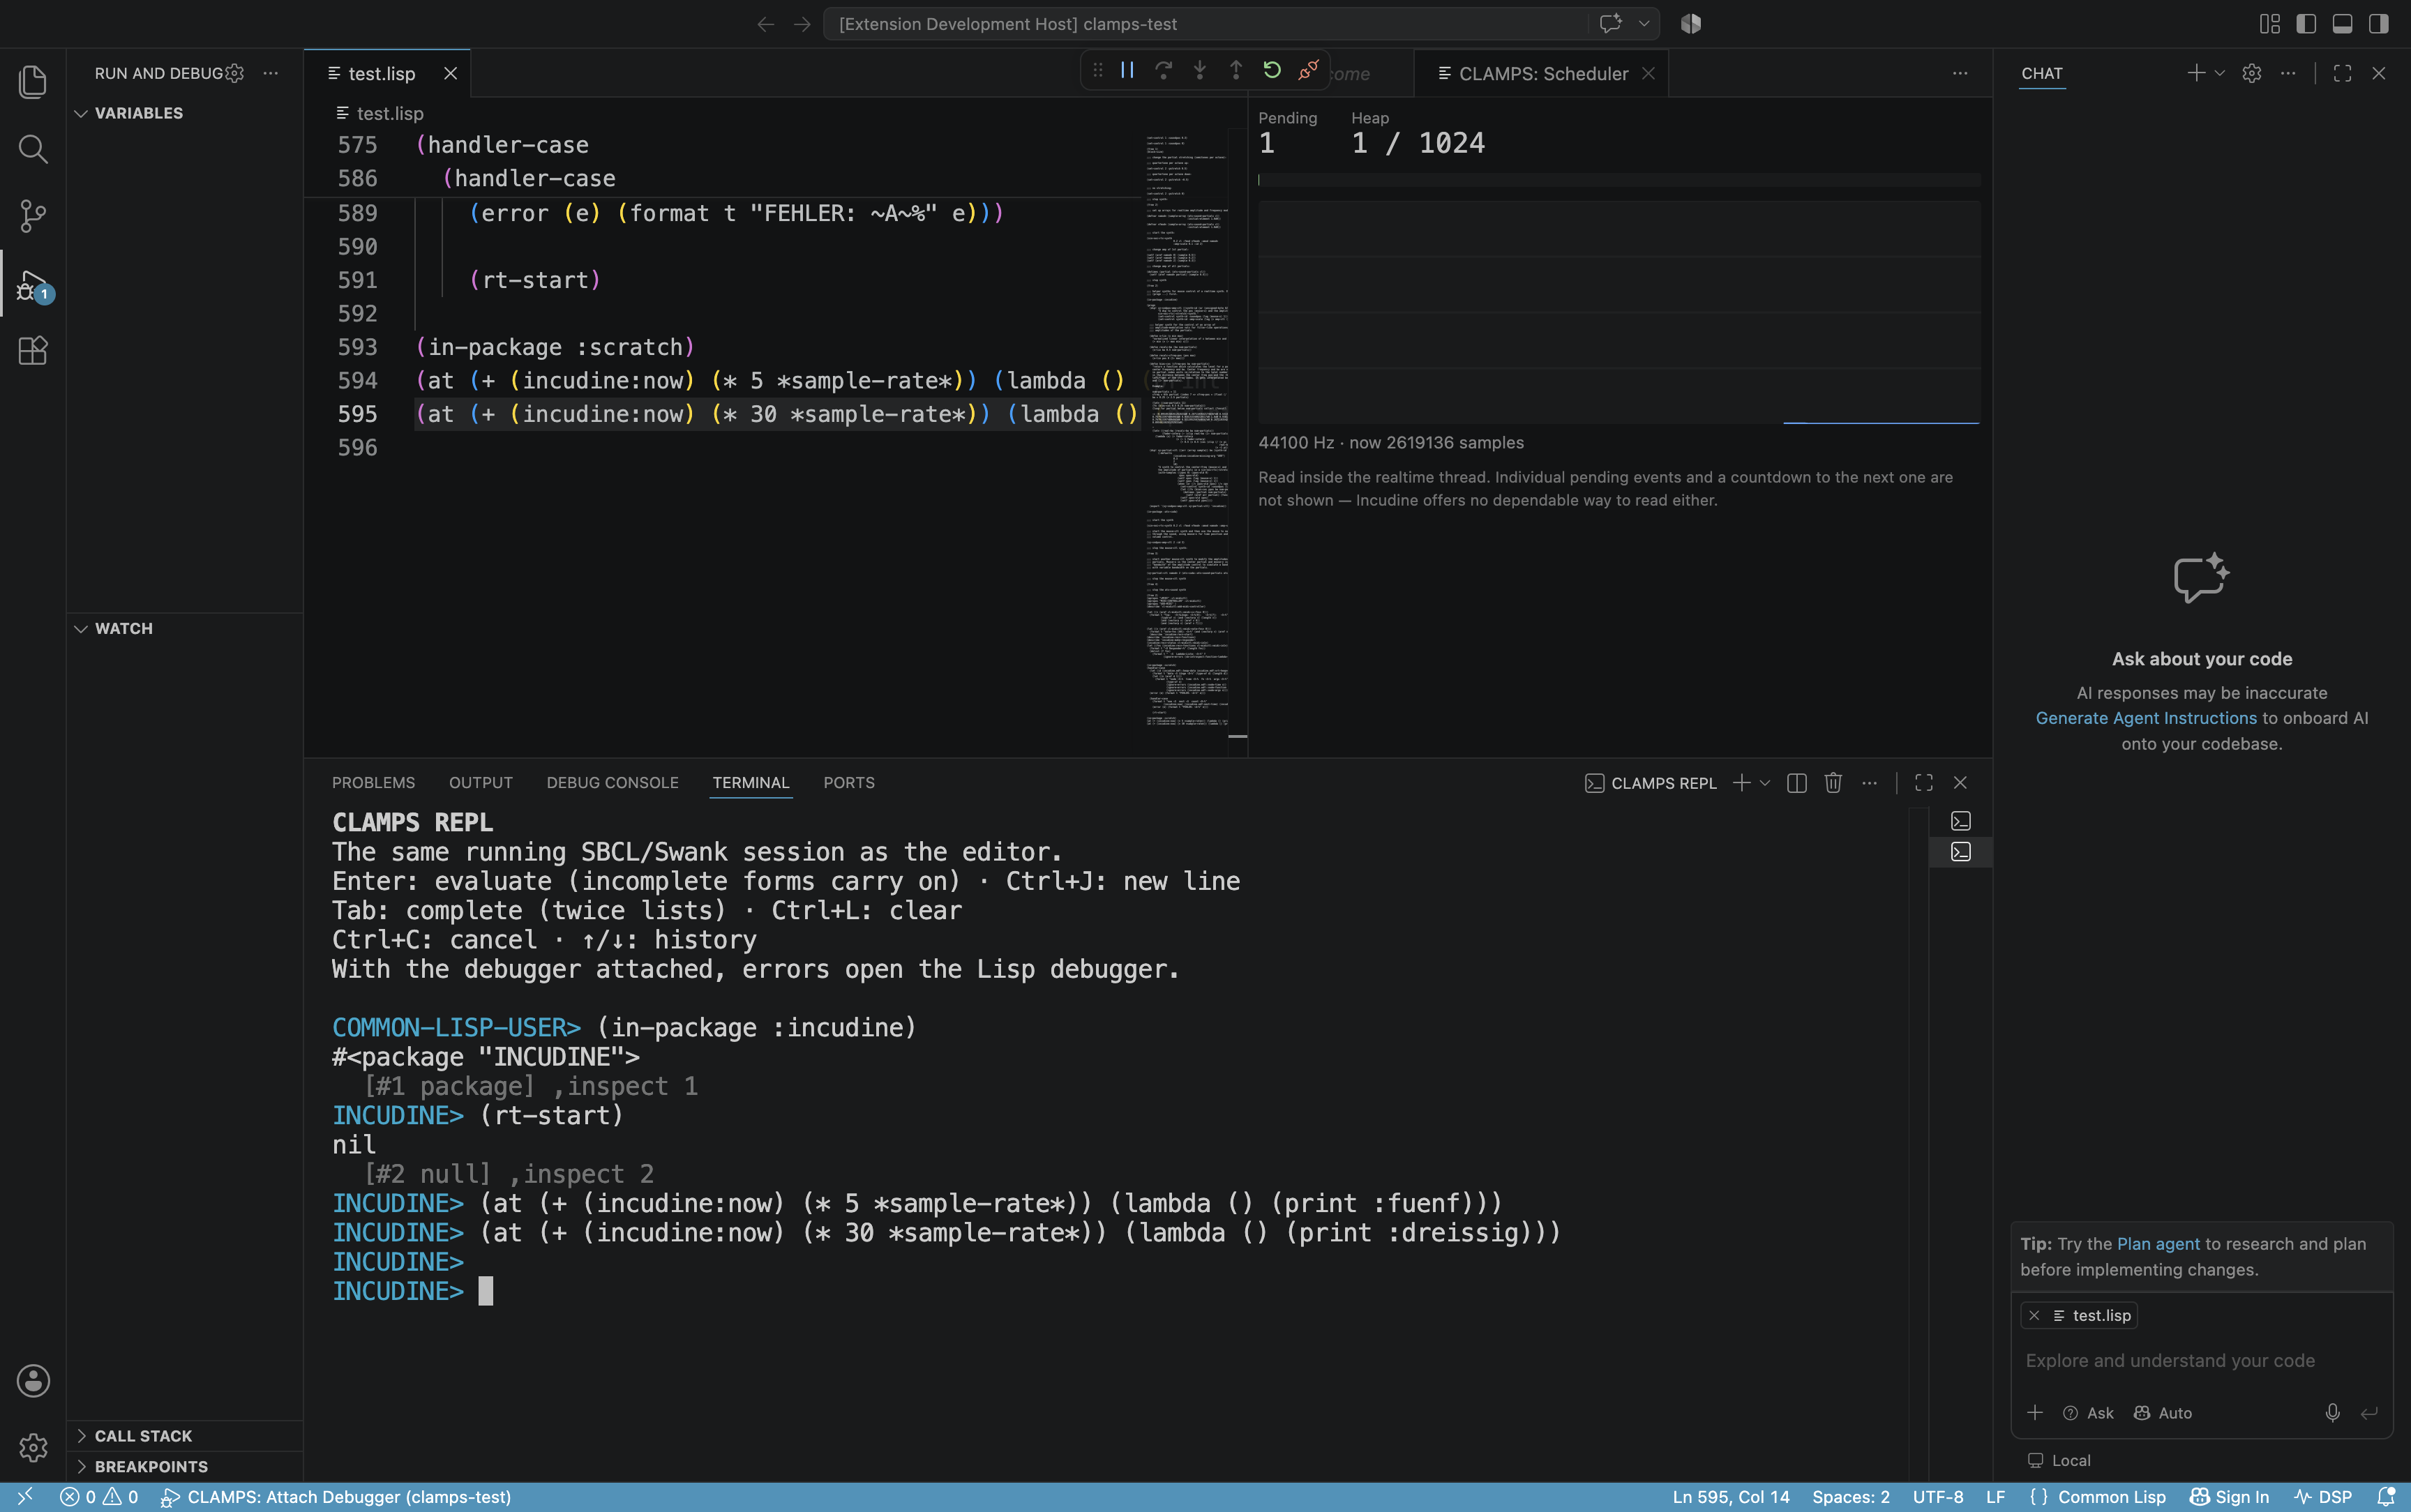Click the chat input field
Screen dimensions: 2411x1512
click(x=2201, y=1361)
